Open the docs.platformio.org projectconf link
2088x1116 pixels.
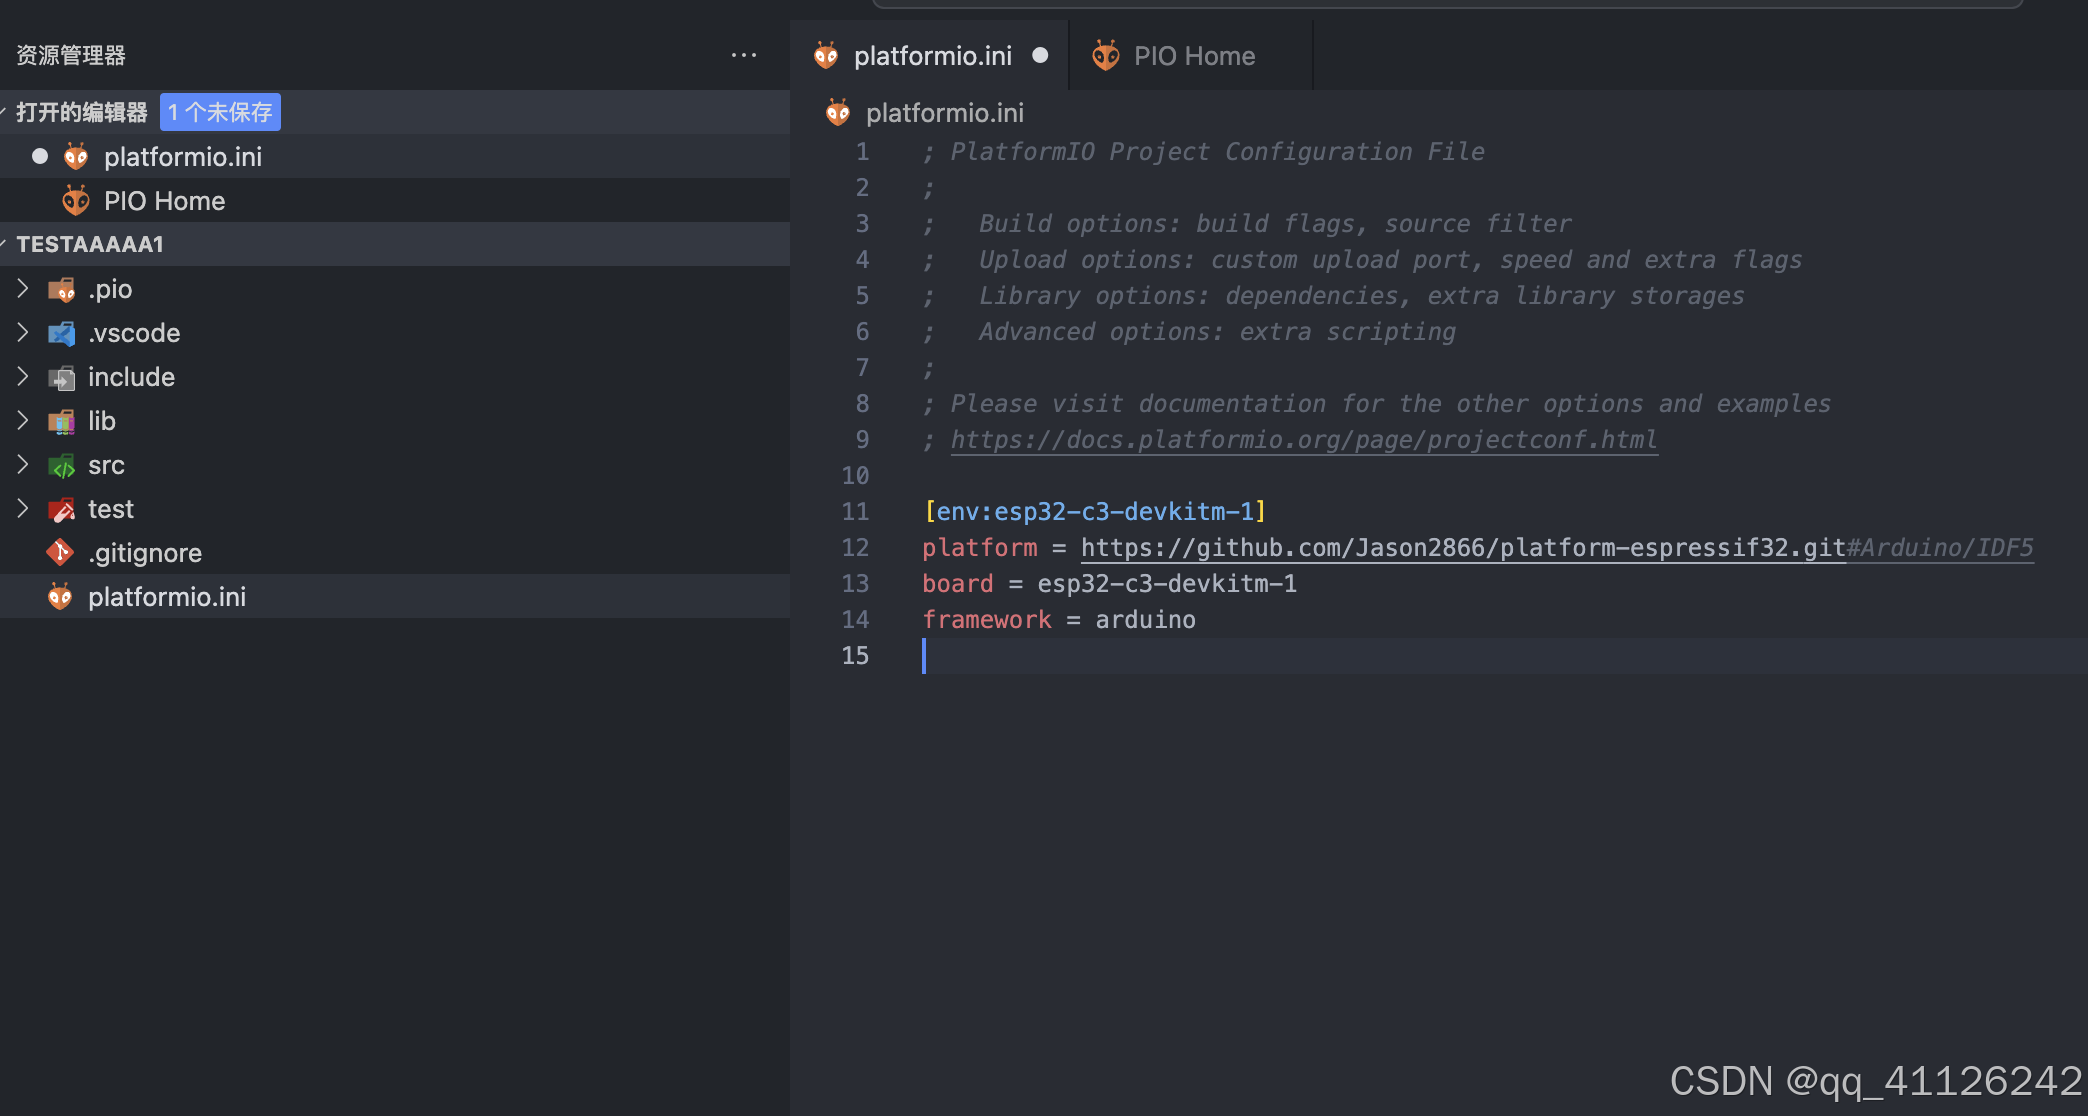(1303, 440)
